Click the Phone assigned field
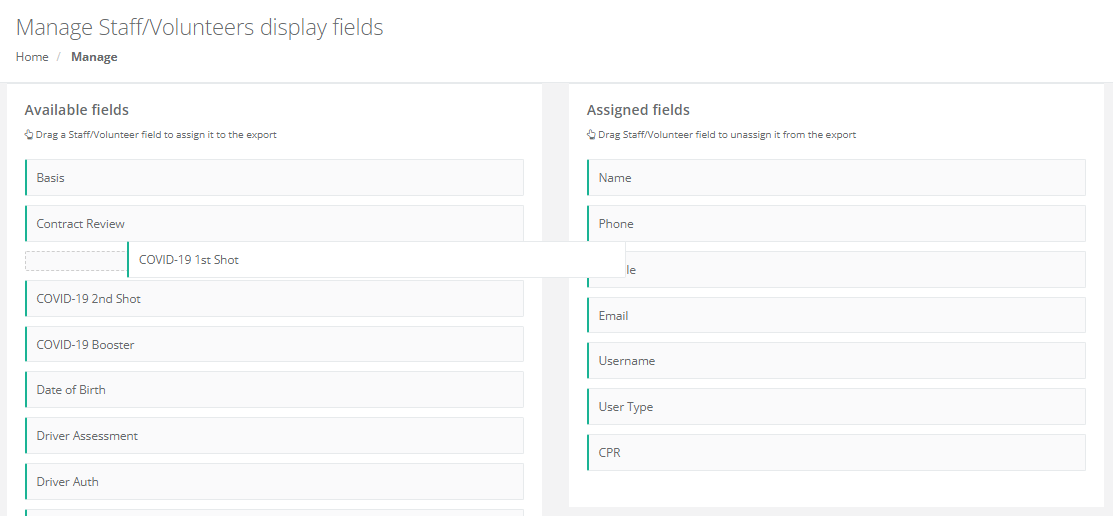This screenshot has height=516, width=1113. click(x=836, y=224)
